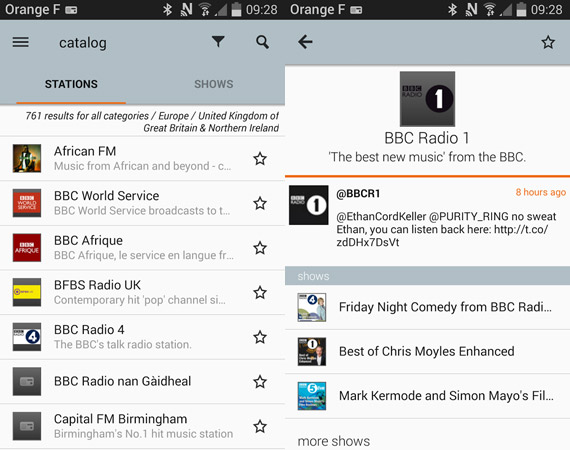
Task: Tap Mark Kermode and Simon Mayo artwork
Action: pyautogui.click(x=312, y=396)
